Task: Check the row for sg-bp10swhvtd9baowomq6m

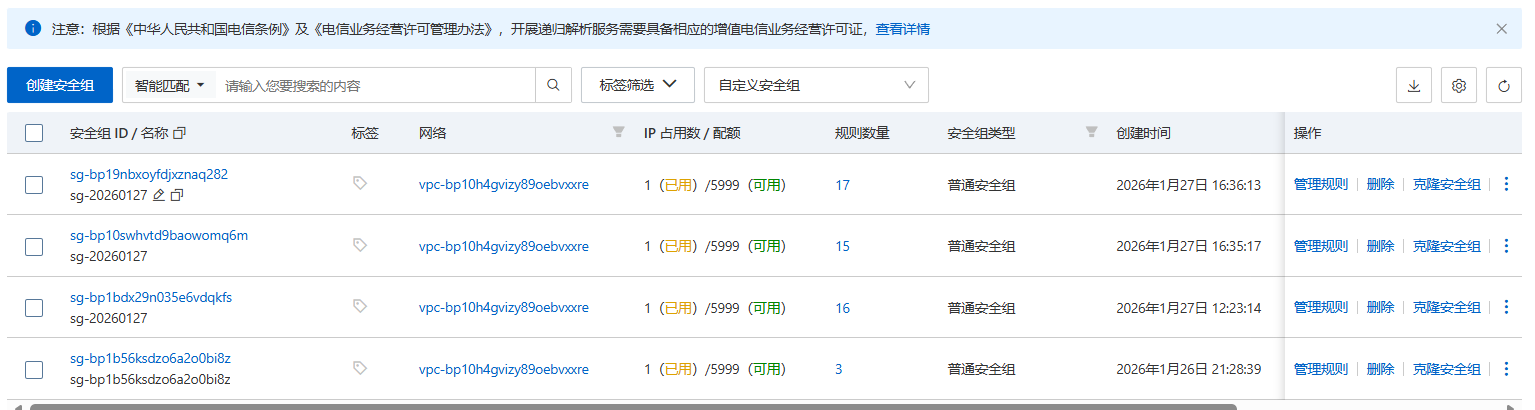Action: (x=34, y=247)
